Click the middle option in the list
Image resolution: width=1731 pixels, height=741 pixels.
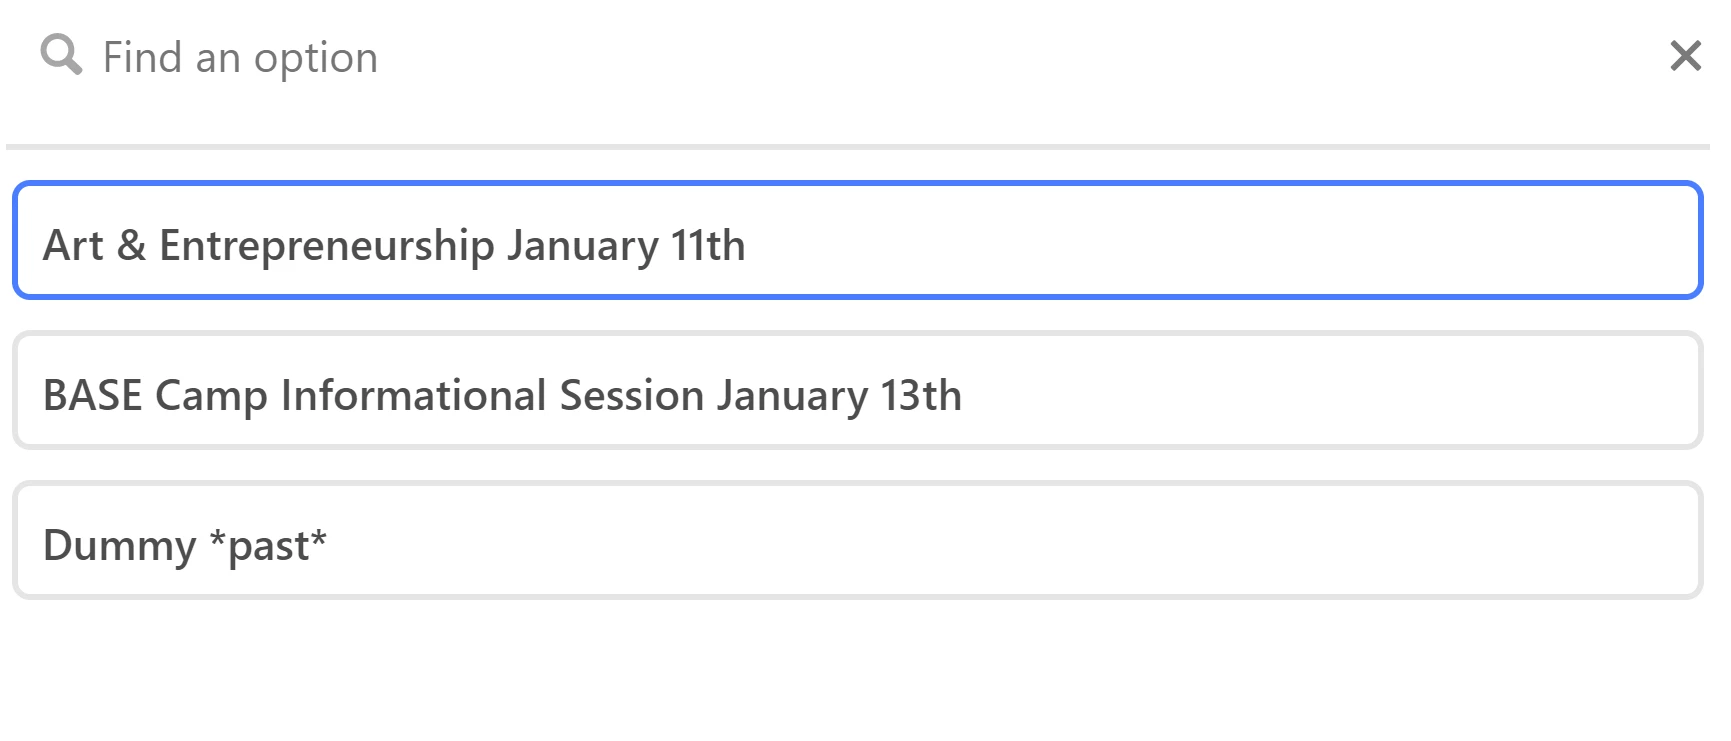pos(857,390)
